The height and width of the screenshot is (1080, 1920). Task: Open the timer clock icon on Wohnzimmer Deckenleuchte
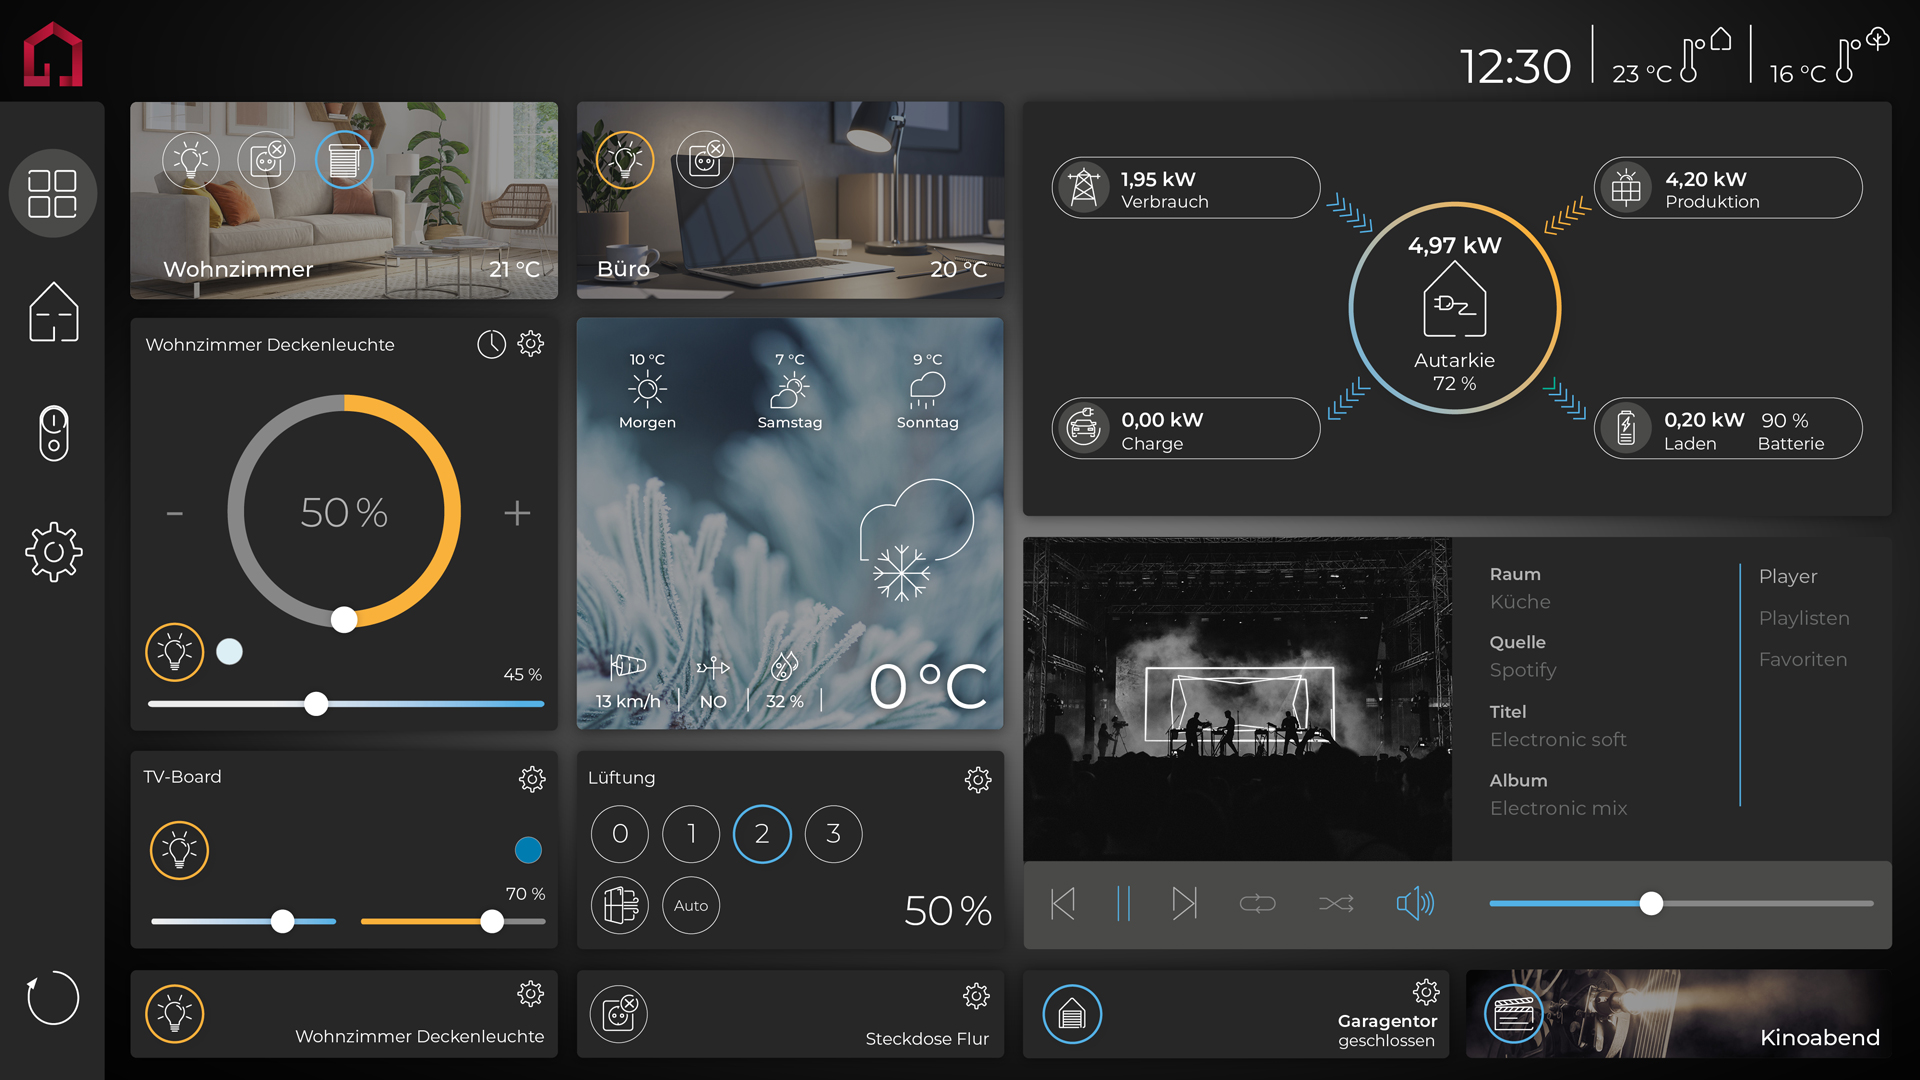[x=491, y=344]
